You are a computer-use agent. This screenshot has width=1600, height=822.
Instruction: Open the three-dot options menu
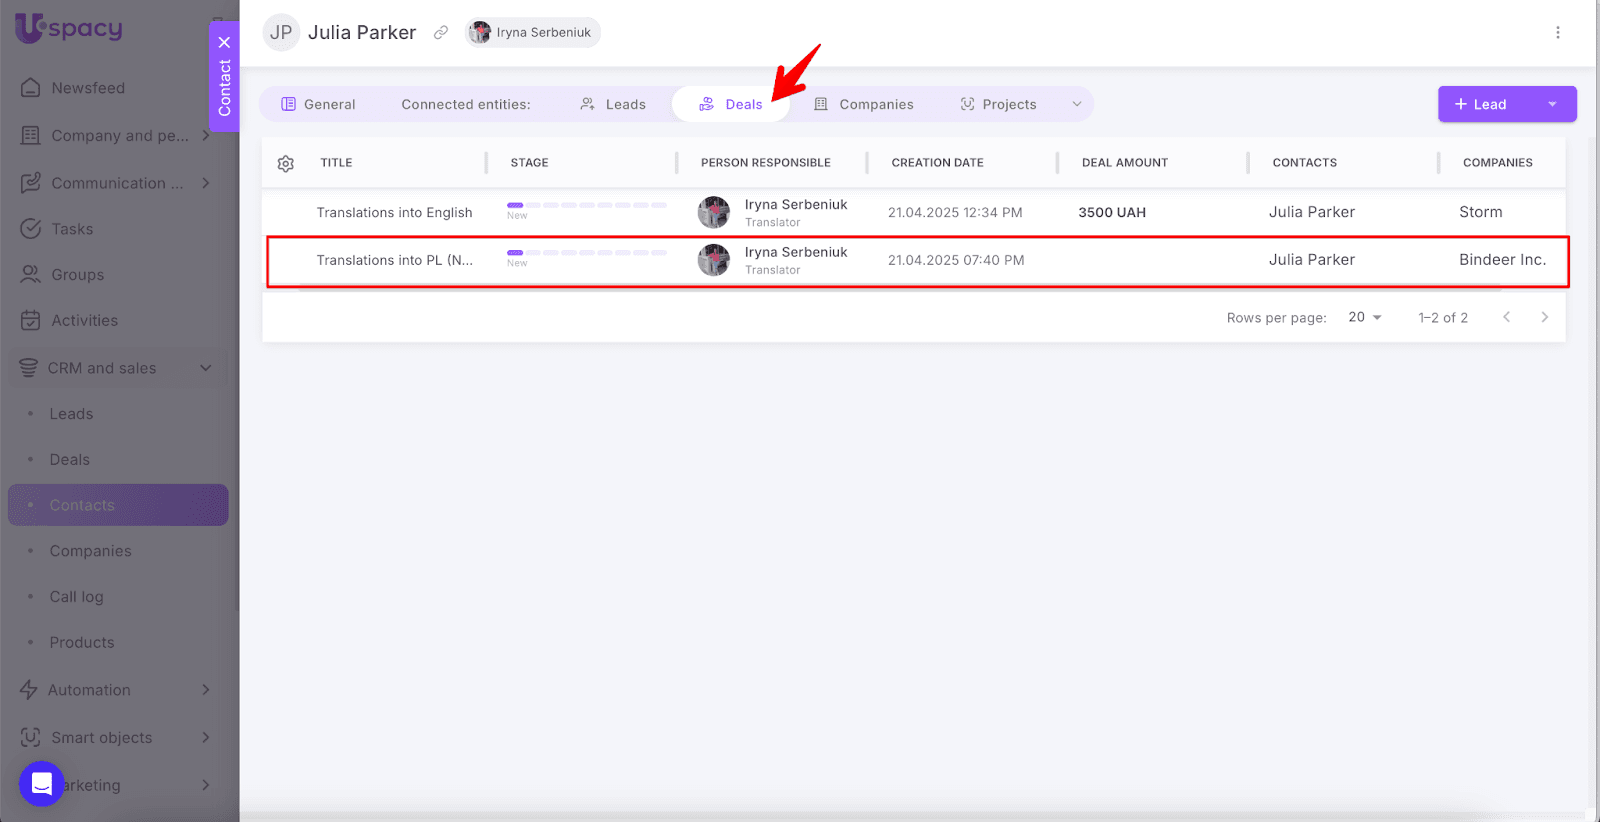[x=1557, y=33]
